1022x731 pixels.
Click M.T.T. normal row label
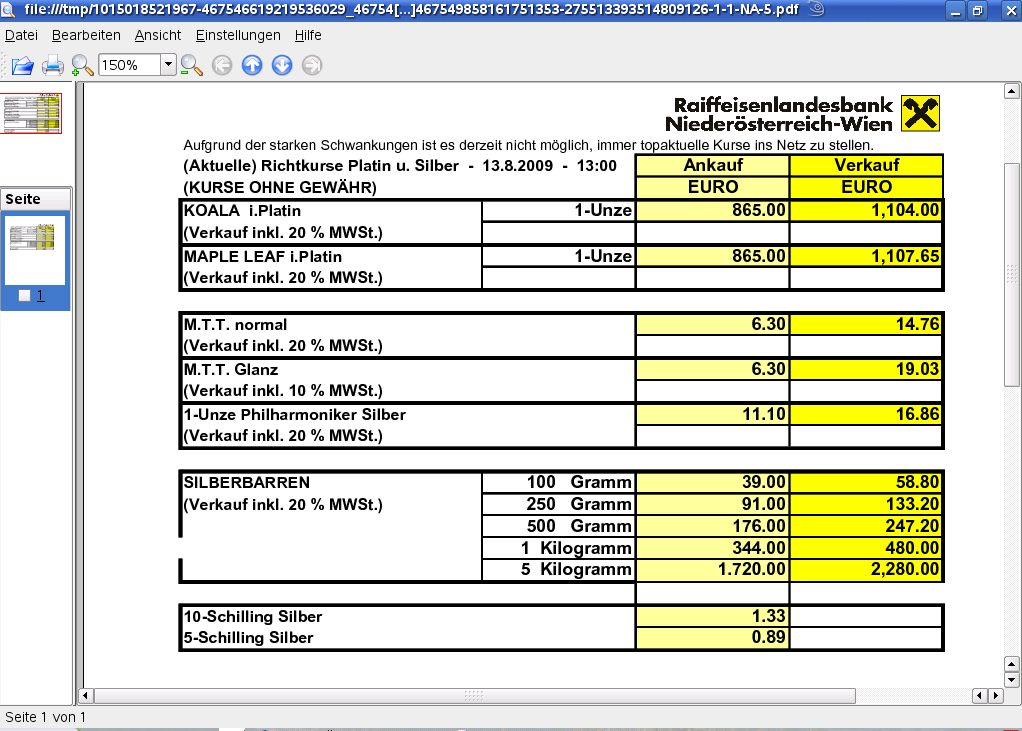(235, 324)
